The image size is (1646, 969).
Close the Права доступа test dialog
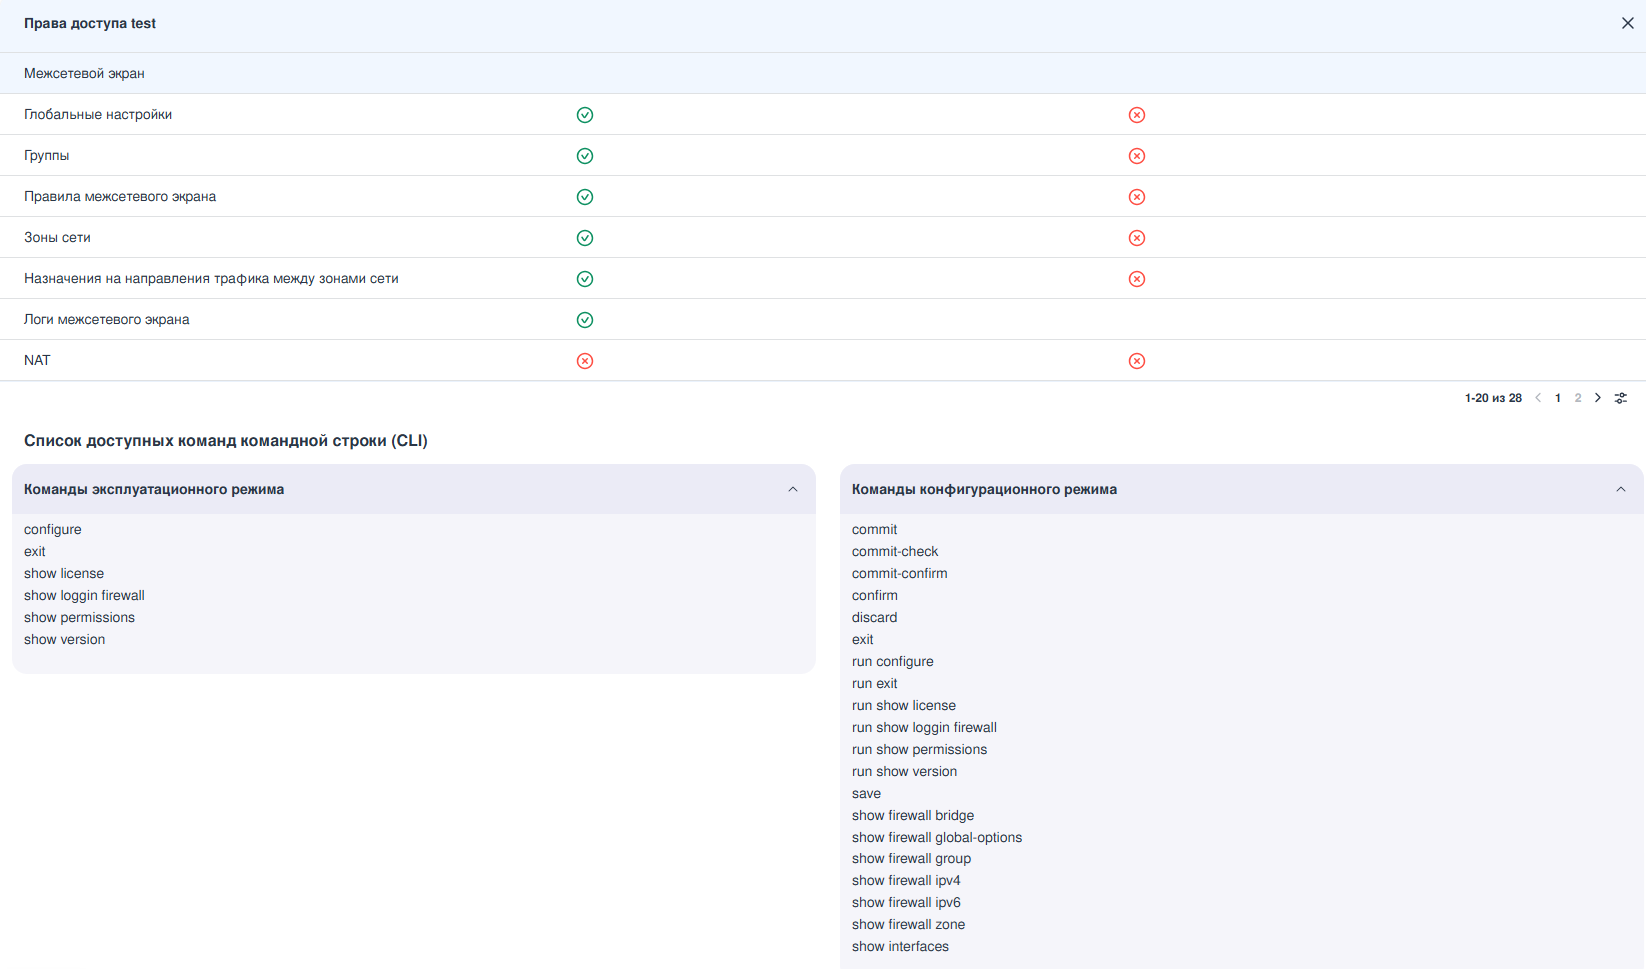(x=1627, y=23)
